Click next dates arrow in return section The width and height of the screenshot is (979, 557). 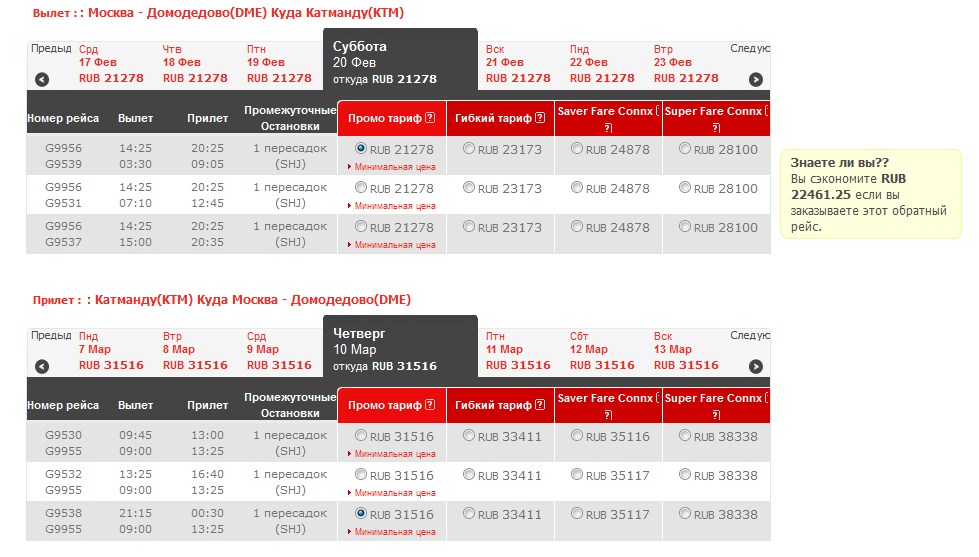click(x=756, y=367)
